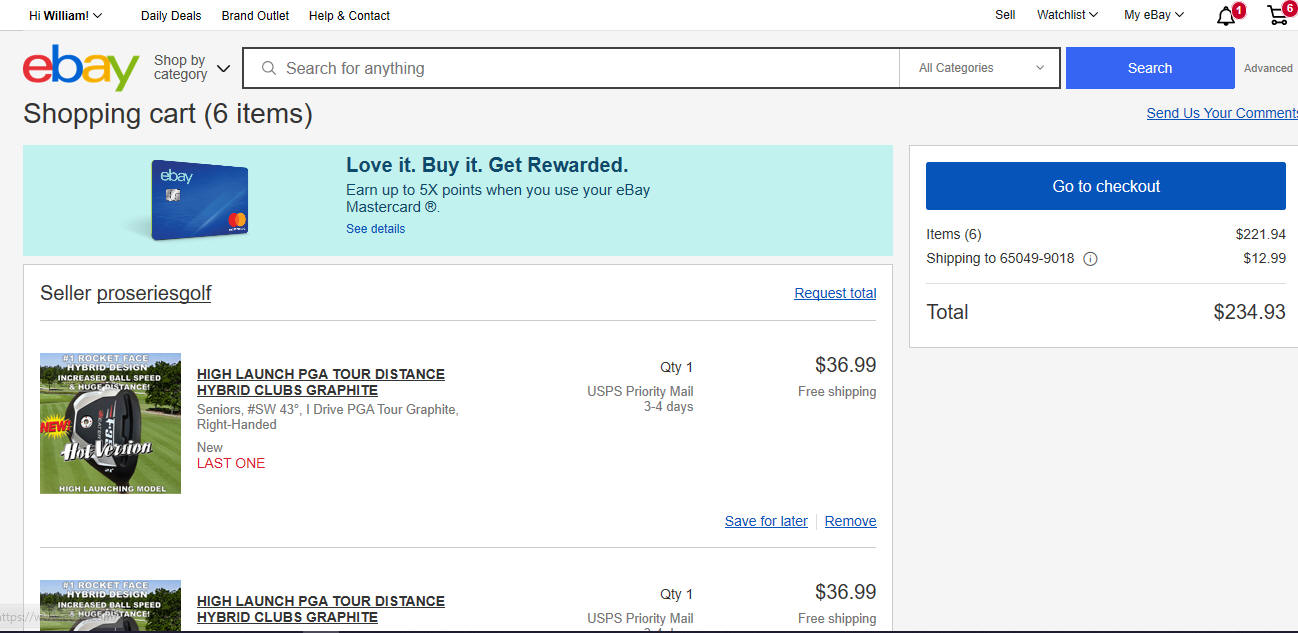Click the blue Search button
1298x633 pixels.
pos(1150,68)
